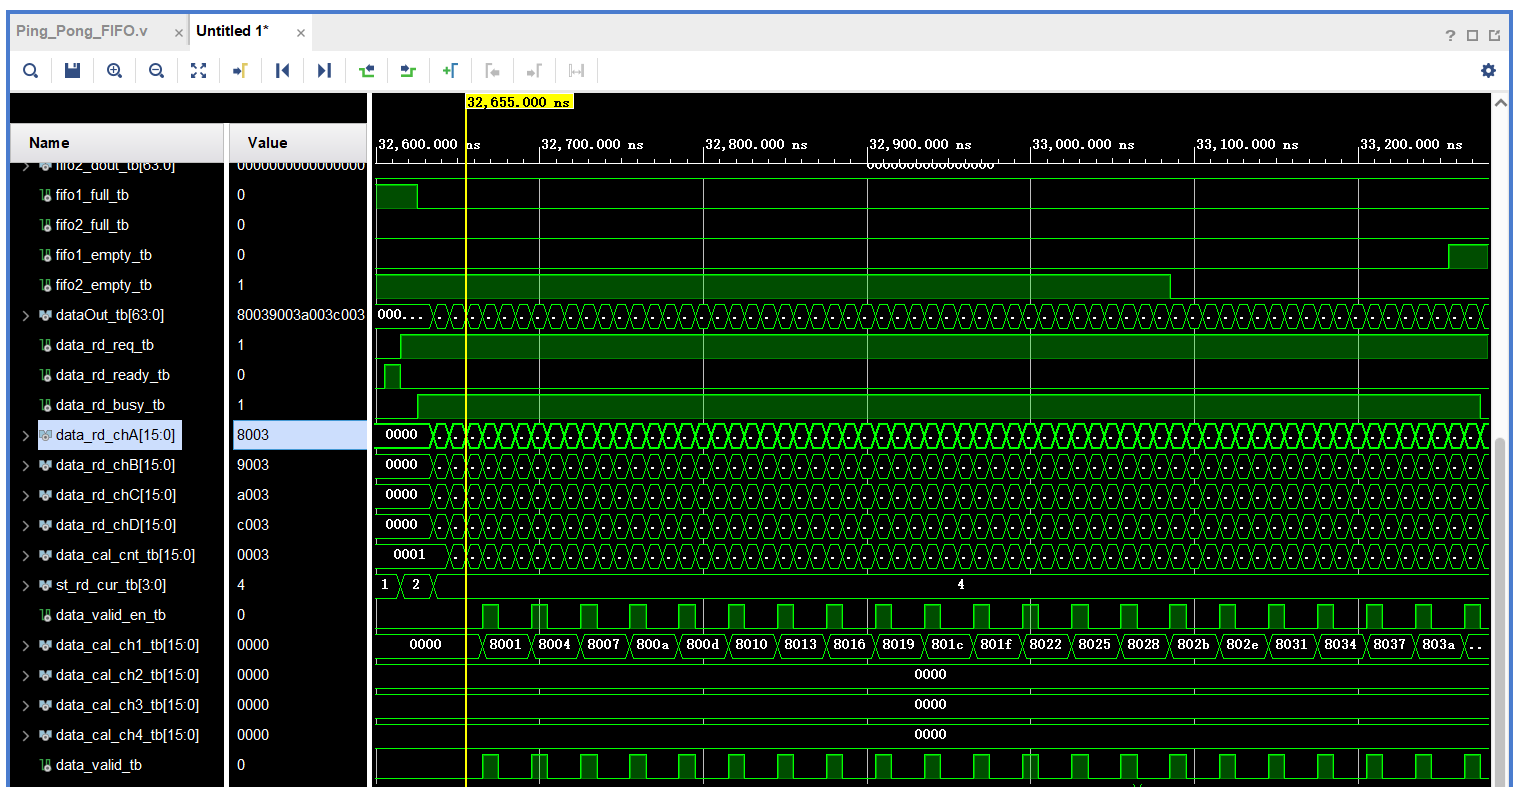Click value c003 of data_rd_chD
The height and width of the screenshot is (787, 1517).
point(253,525)
